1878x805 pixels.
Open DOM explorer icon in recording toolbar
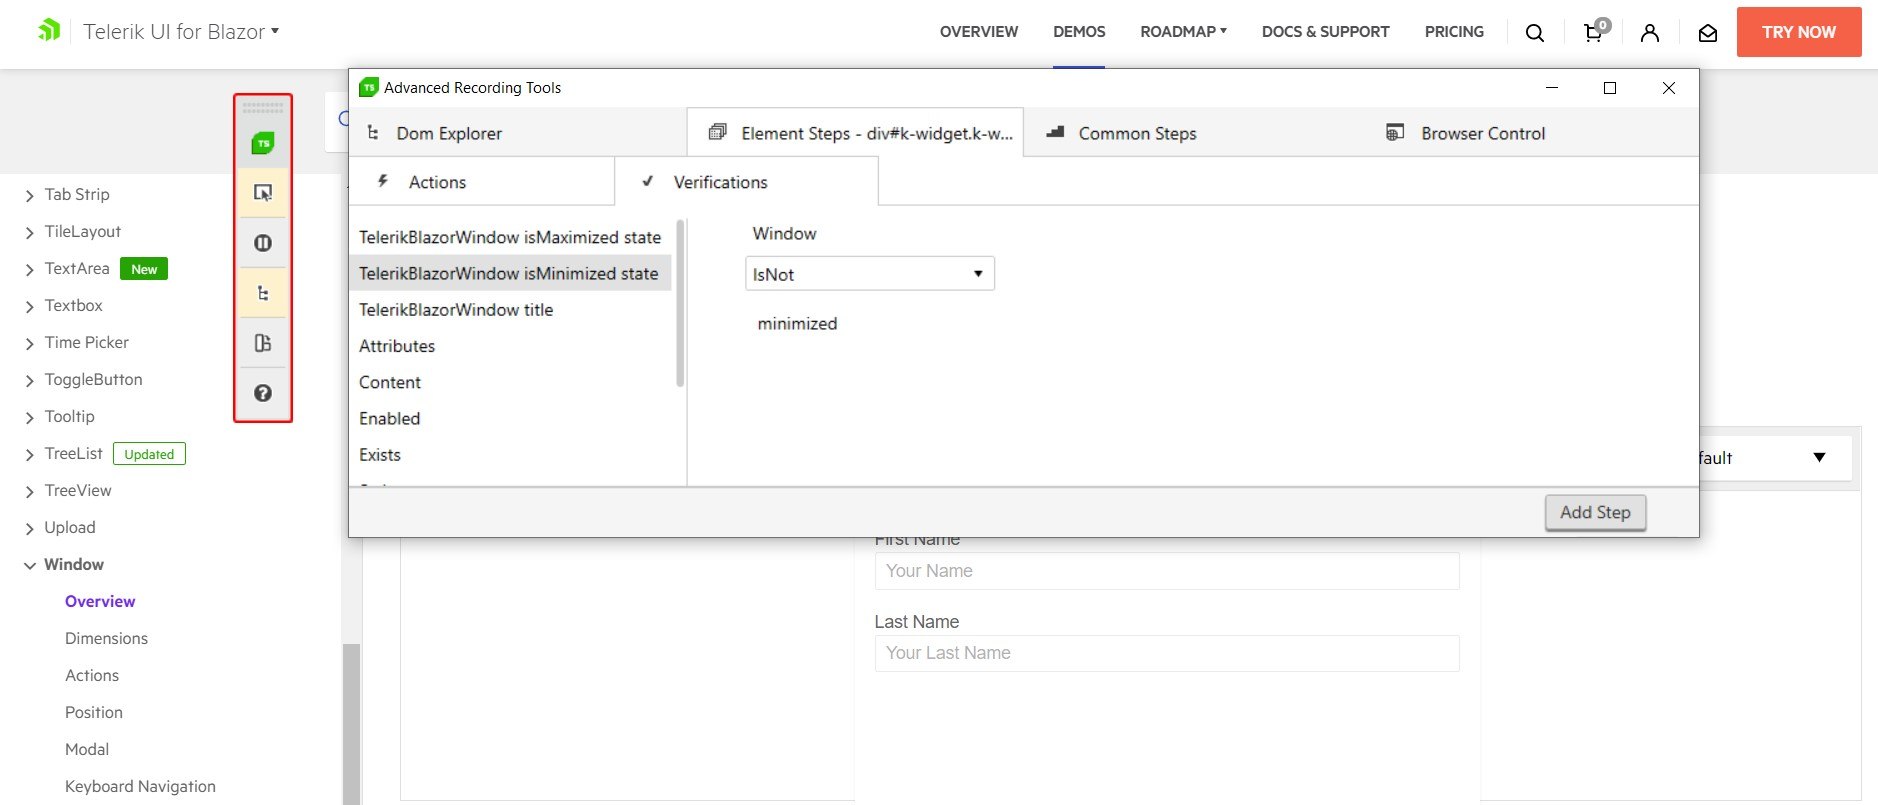pos(263,293)
